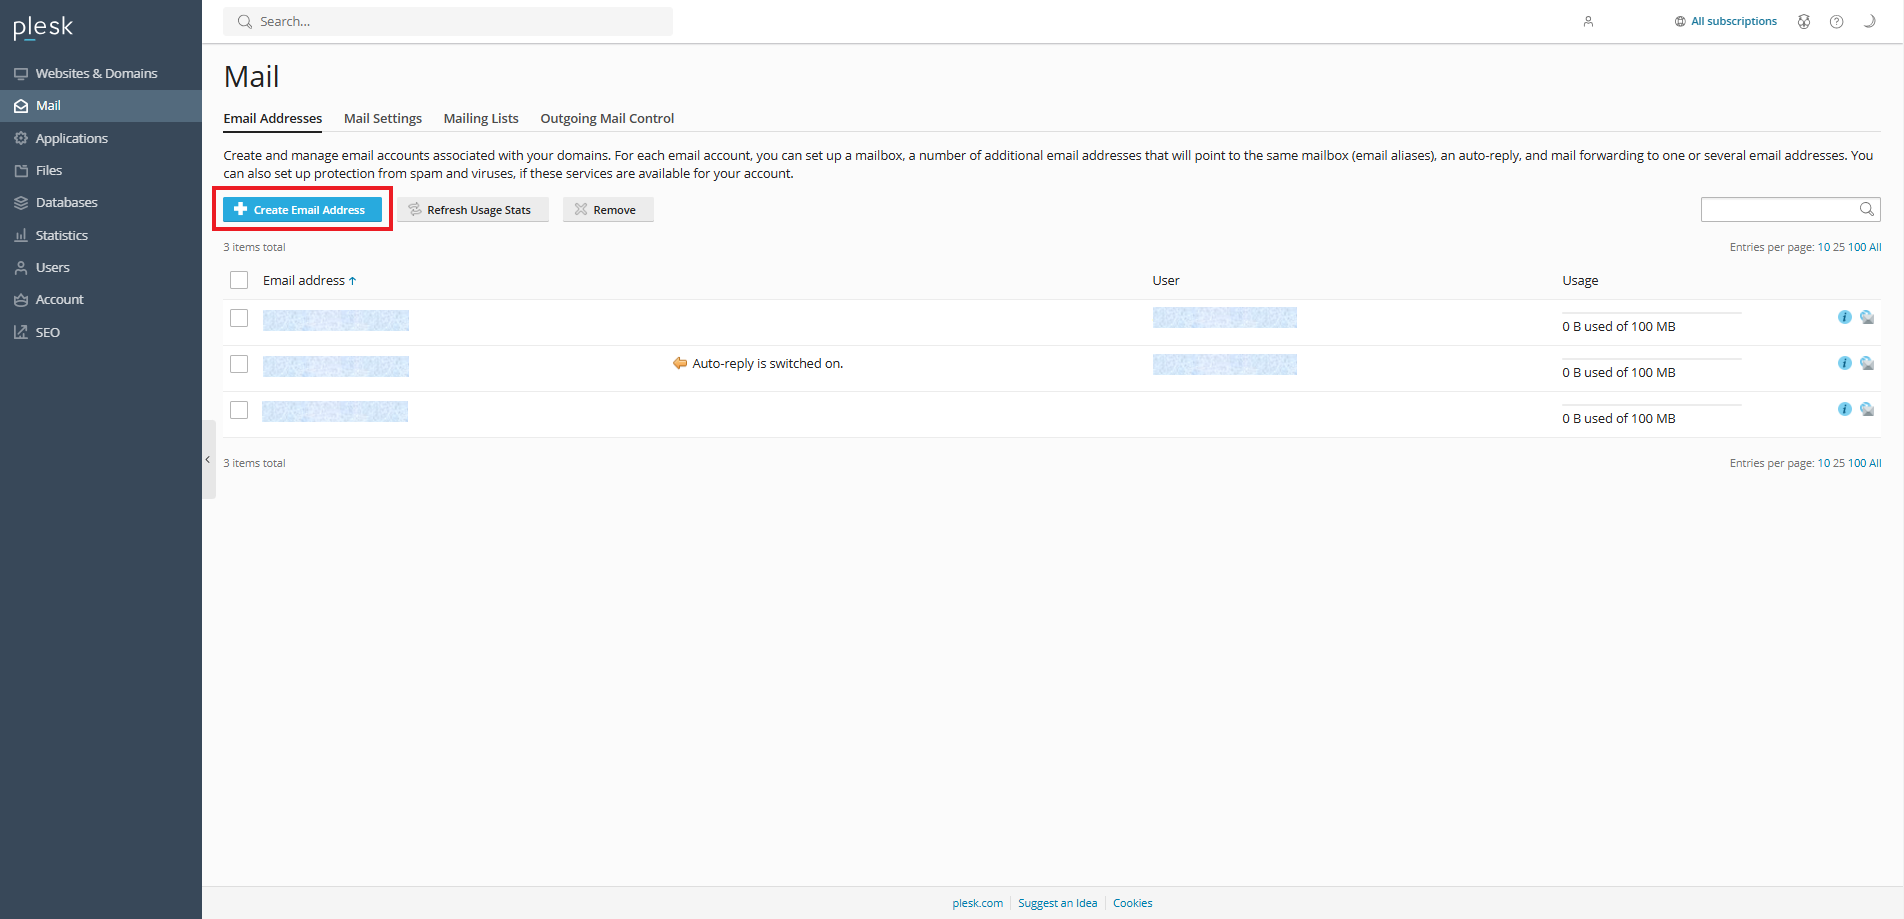
Task: Open the All subscriptions dropdown
Action: (x=1726, y=21)
